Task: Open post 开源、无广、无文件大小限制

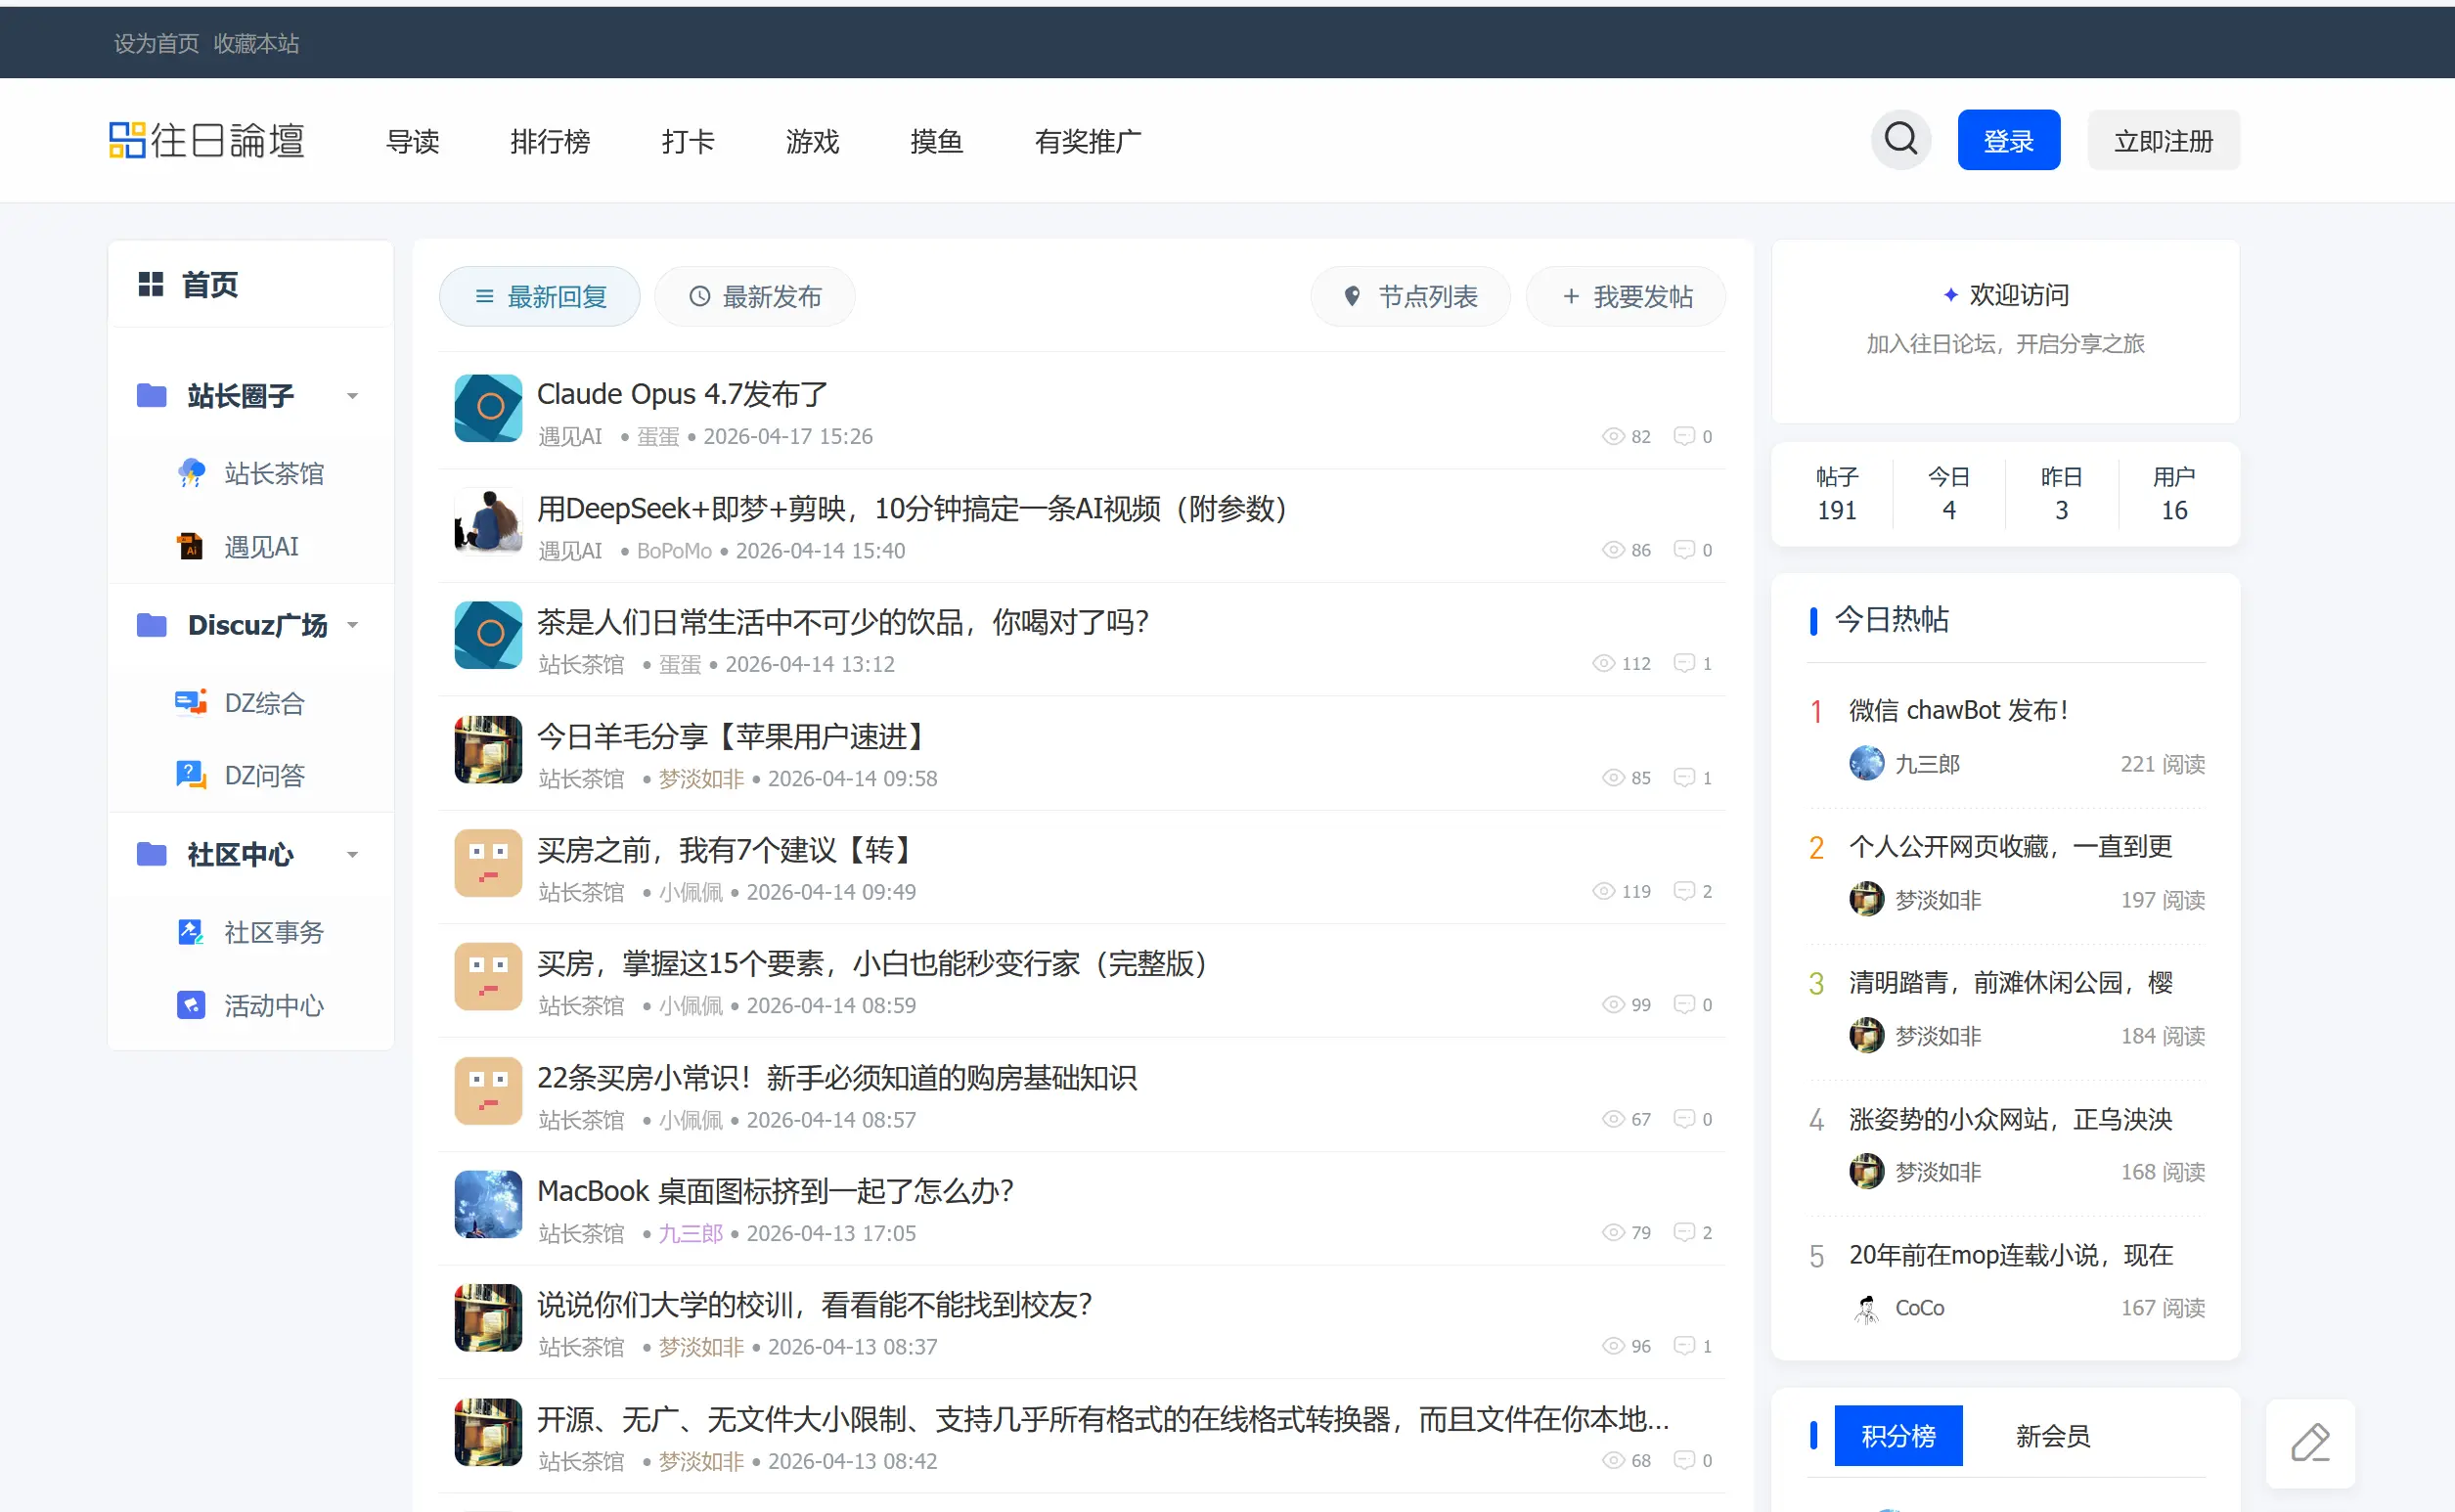Action: tap(1103, 1418)
